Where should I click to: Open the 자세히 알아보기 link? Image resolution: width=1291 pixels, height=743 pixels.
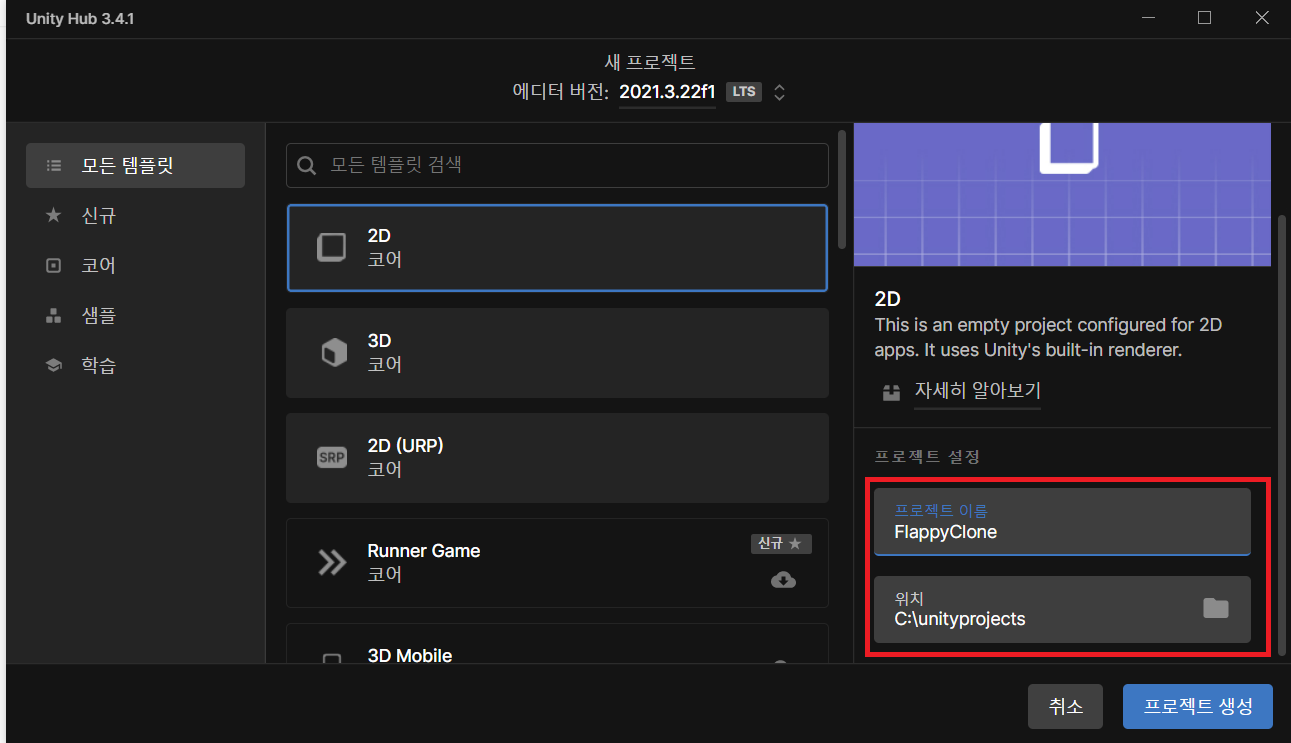[977, 391]
